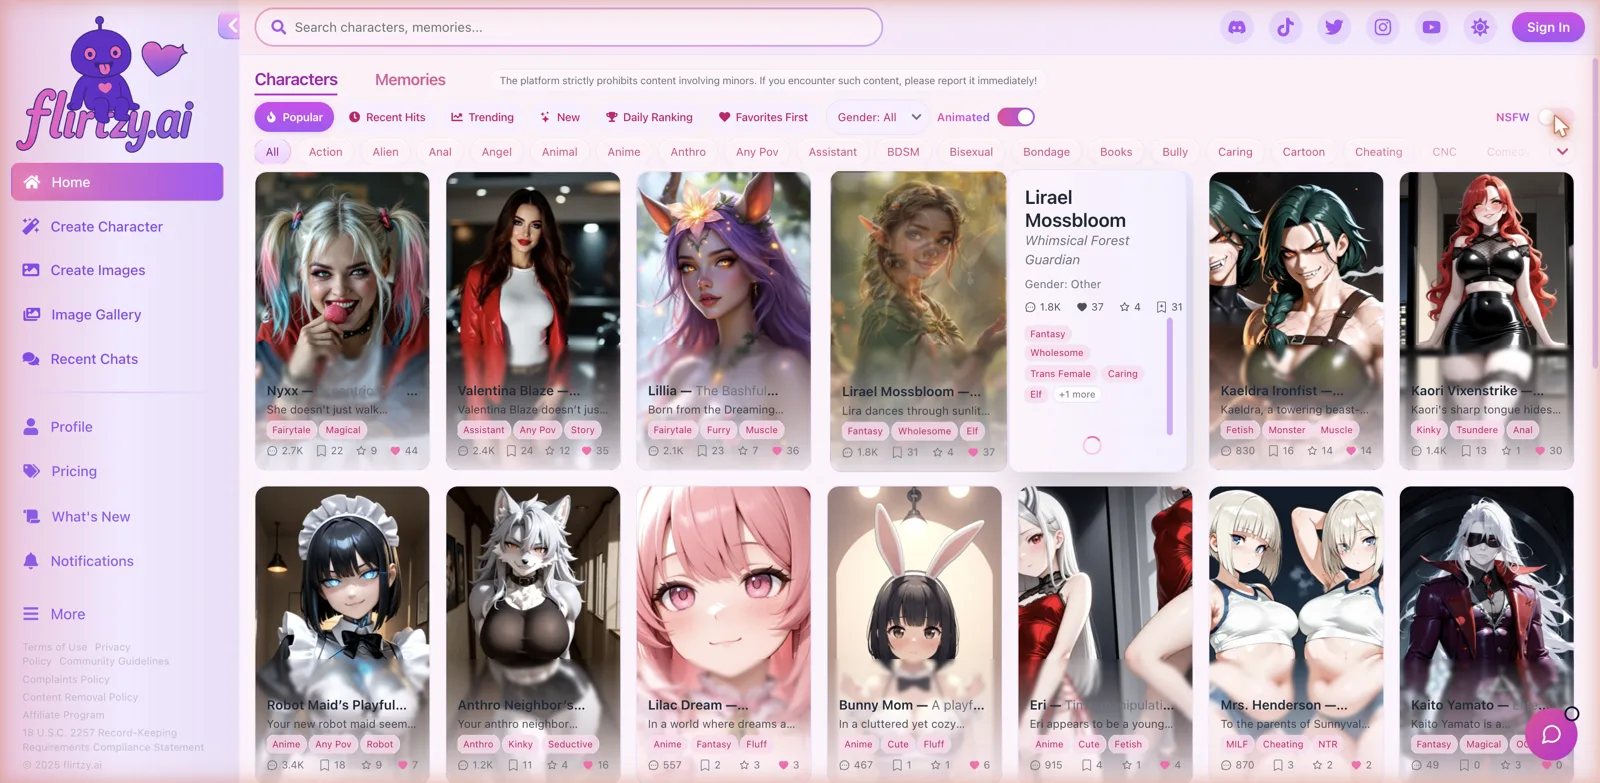Collapse the sidebar with the arrow
The image size is (1600, 783).
tap(230, 26)
